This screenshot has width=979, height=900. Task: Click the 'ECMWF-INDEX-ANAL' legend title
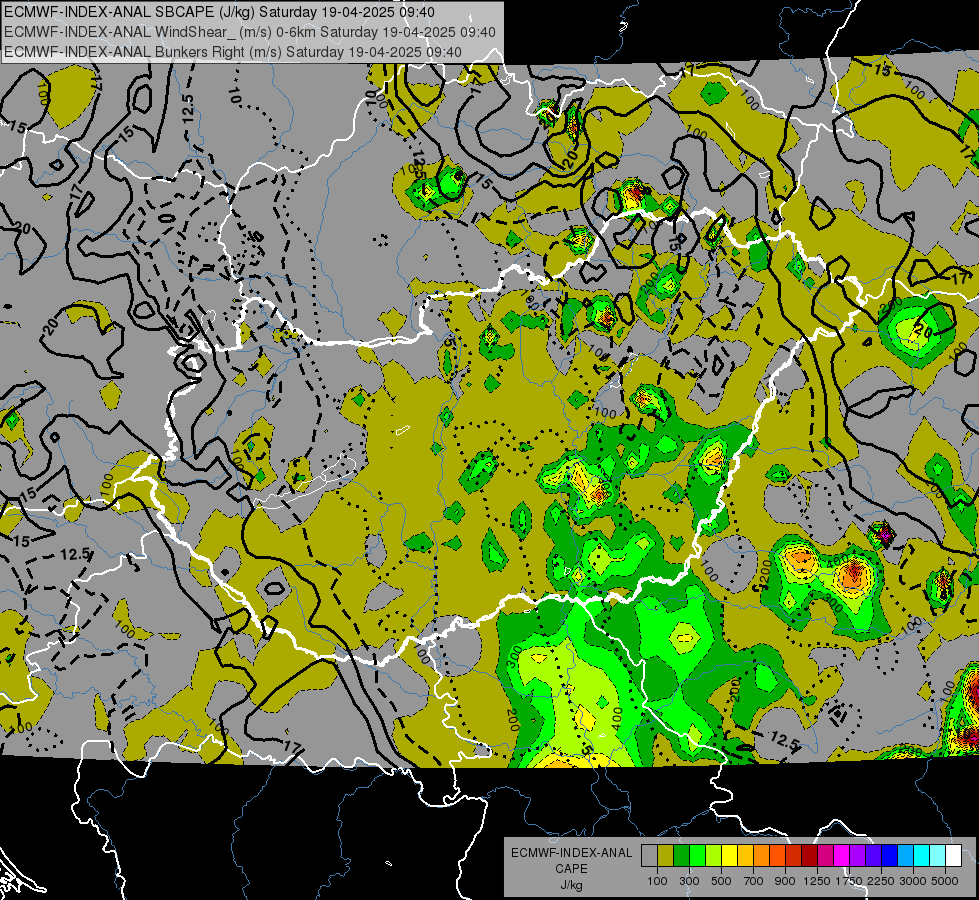point(571,853)
